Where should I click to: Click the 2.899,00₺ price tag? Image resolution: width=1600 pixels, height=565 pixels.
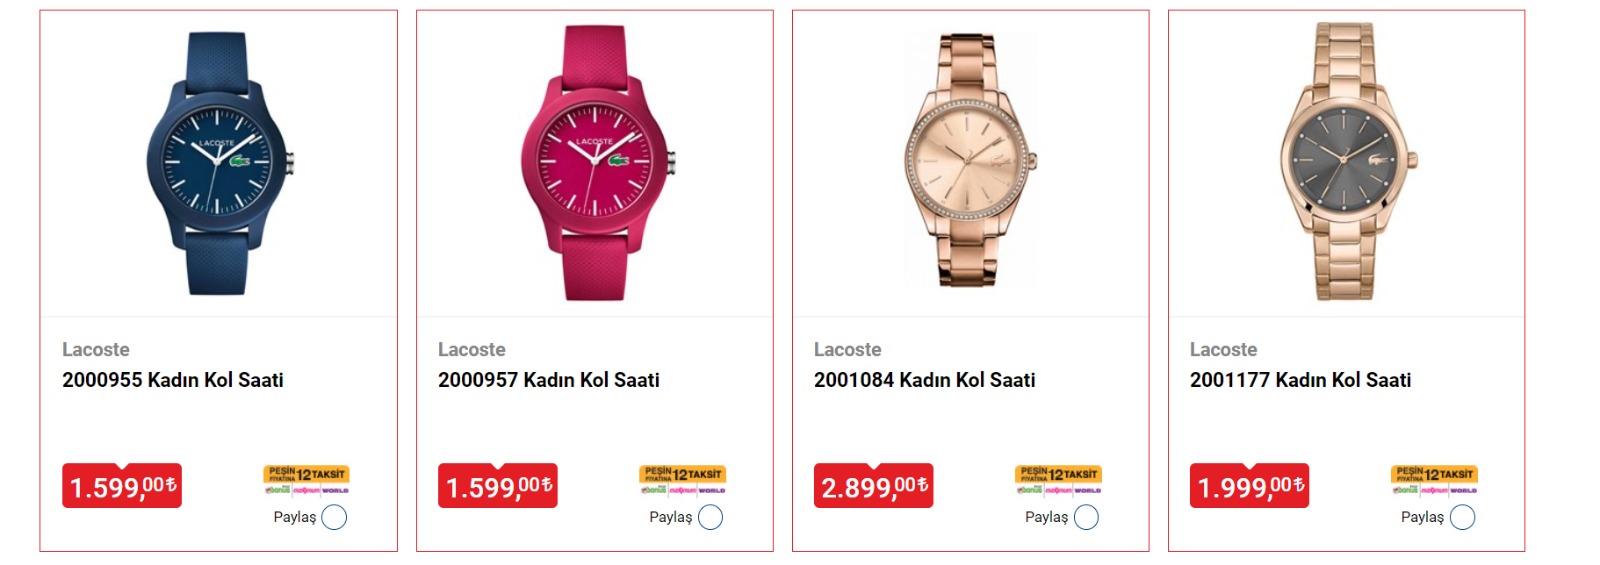click(873, 486)
